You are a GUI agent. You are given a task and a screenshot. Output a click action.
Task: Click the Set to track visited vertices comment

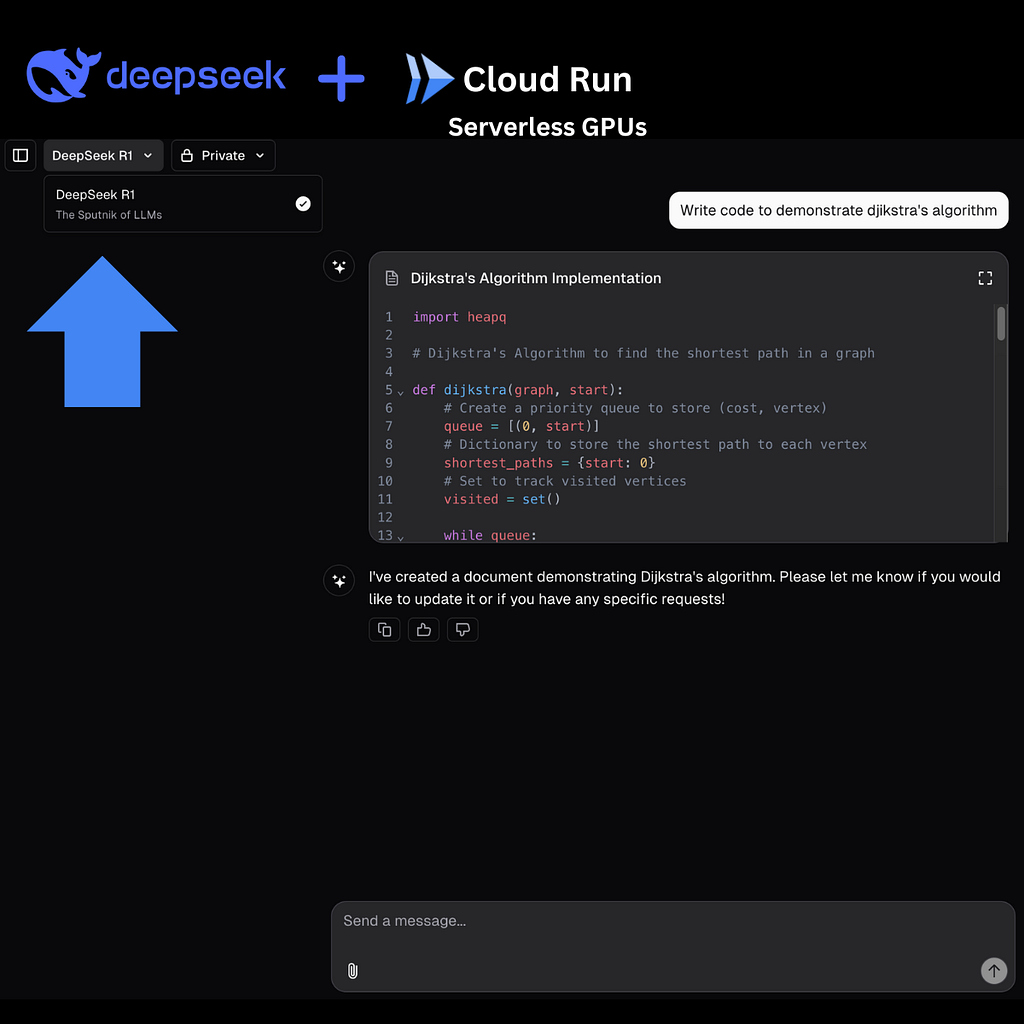pyautogui.click(x=565, y=481)
